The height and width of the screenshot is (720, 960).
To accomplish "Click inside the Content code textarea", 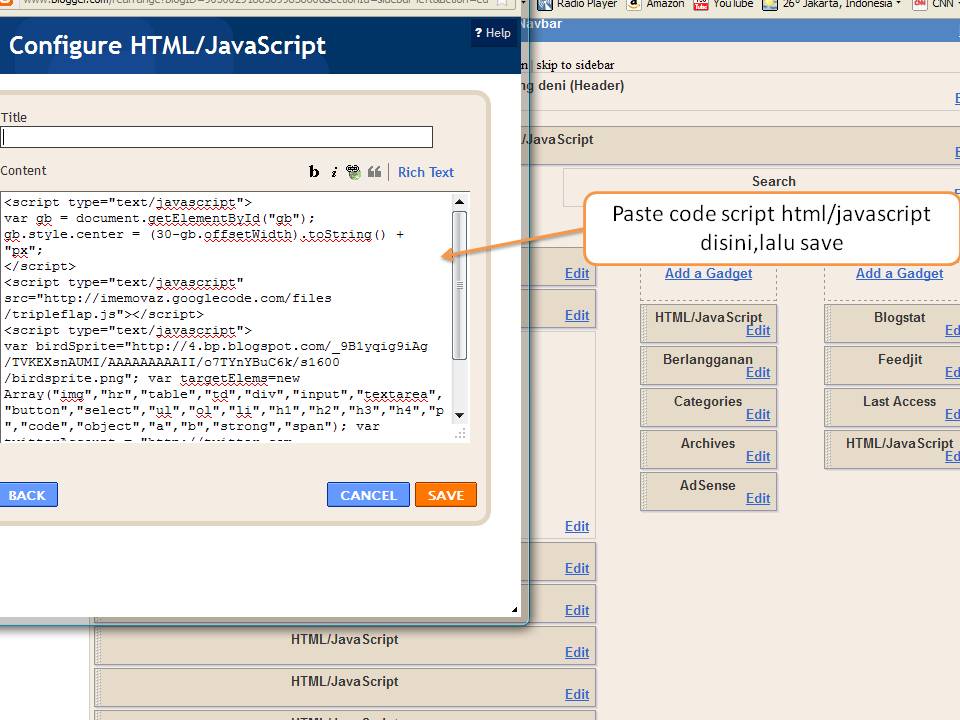I will coord(225,317).
